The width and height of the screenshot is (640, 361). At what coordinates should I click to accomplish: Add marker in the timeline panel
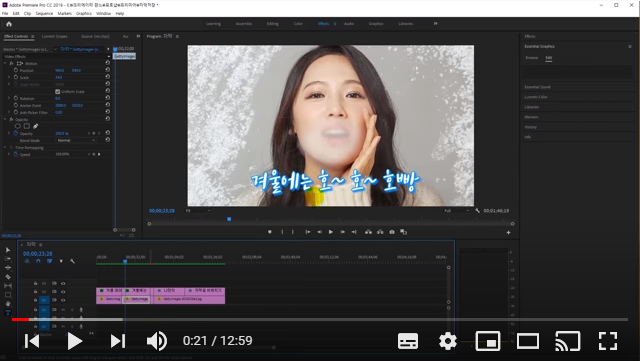pyautogui.click(x=61, y=261)
